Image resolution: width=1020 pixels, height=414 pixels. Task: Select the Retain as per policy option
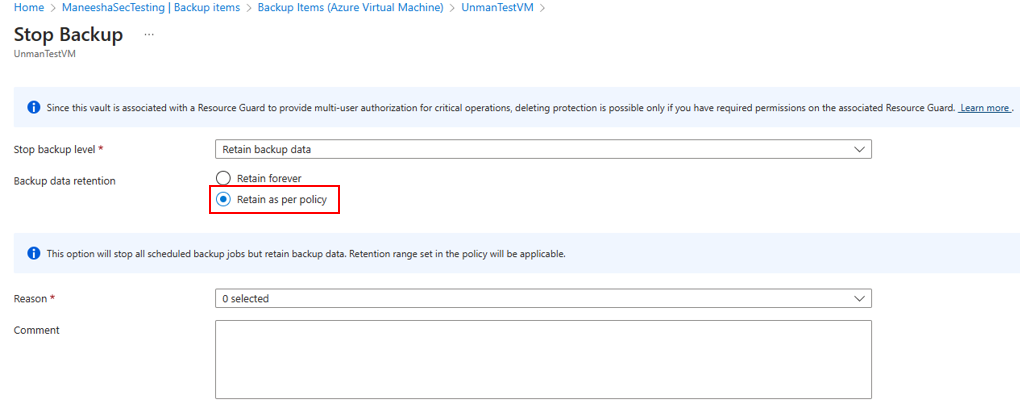coord(224,199)
